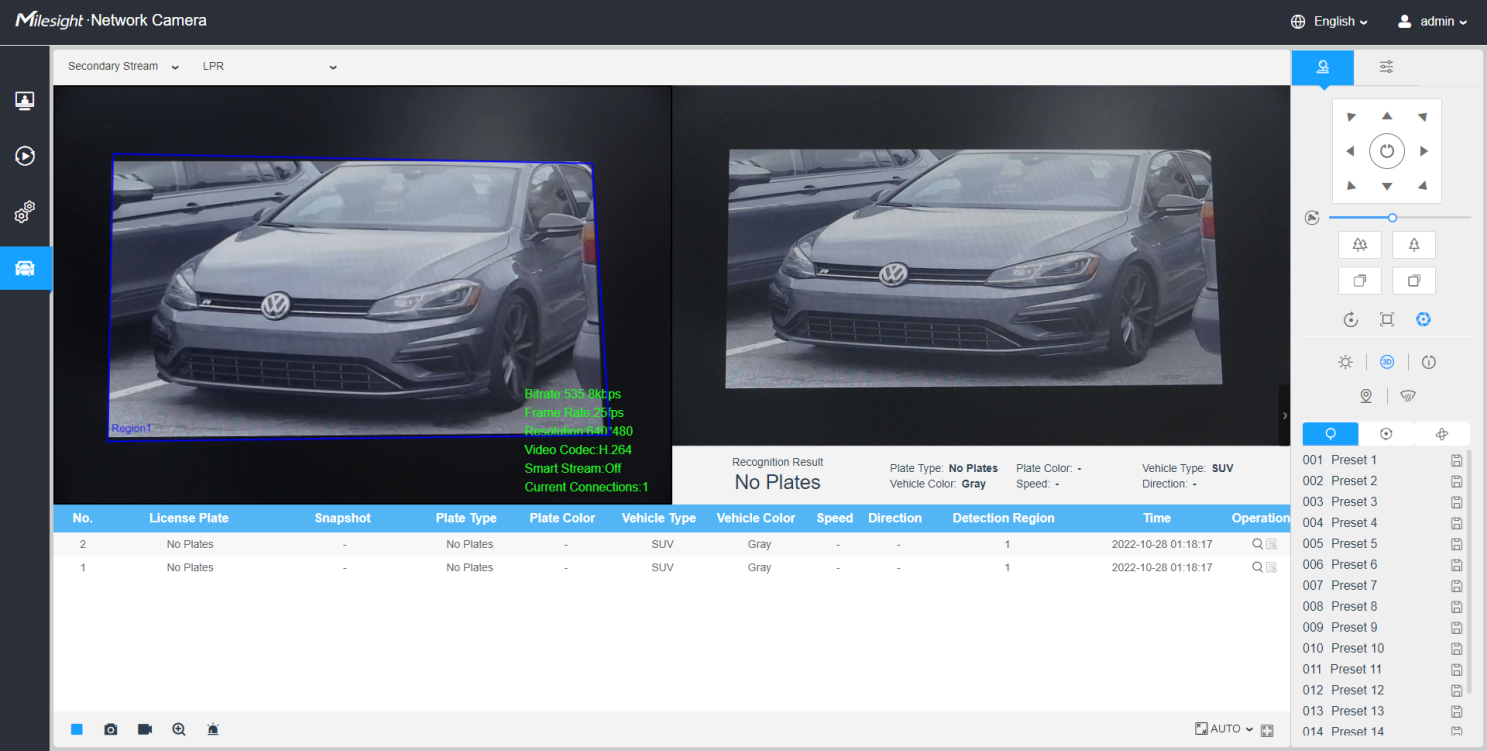
Task: Click the right focus far button
Action: (1414, 281)
